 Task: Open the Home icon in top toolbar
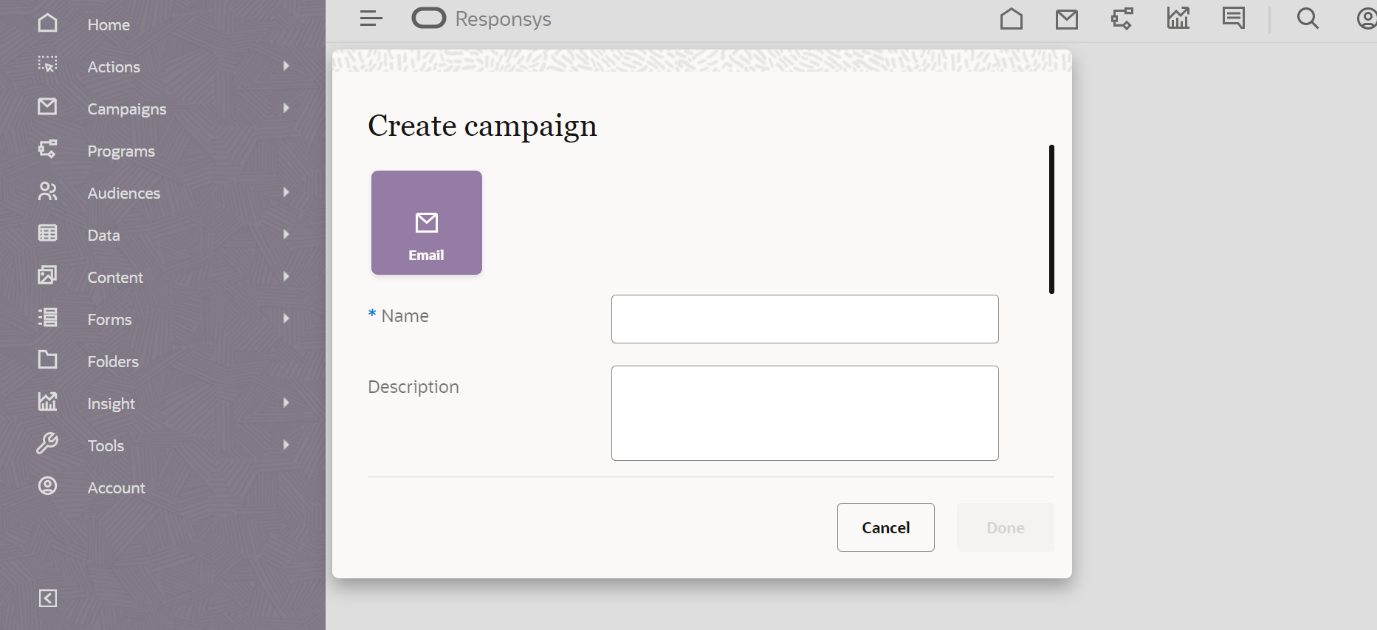click(1011, 19)
